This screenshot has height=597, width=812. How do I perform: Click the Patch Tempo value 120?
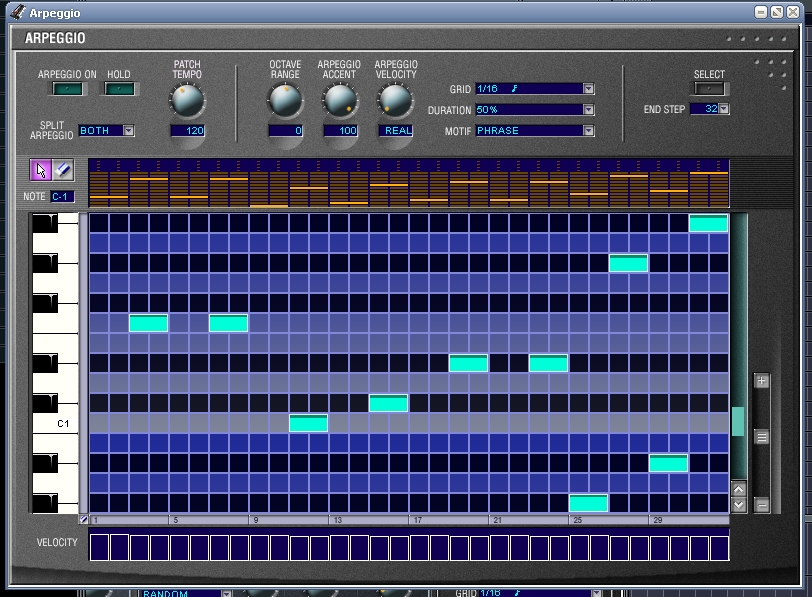tap(187, 130)
